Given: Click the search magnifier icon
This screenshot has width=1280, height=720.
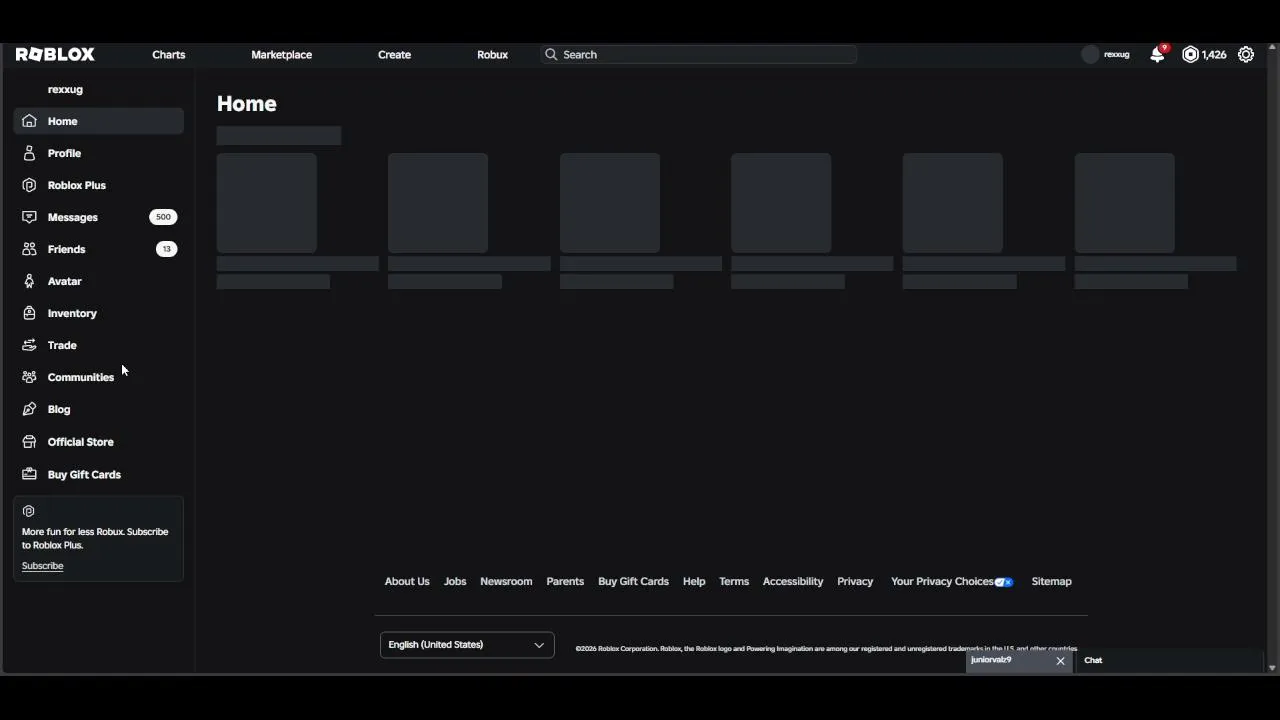Looking at the screenshot, I should (x=551, y=55).
